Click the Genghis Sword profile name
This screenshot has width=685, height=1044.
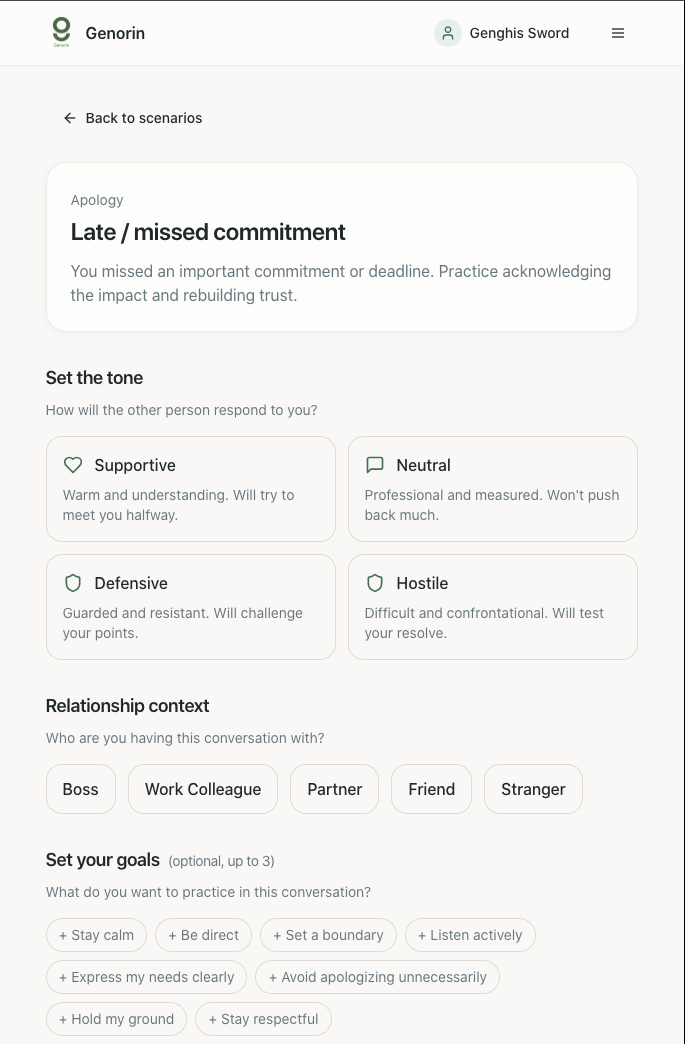519,33
